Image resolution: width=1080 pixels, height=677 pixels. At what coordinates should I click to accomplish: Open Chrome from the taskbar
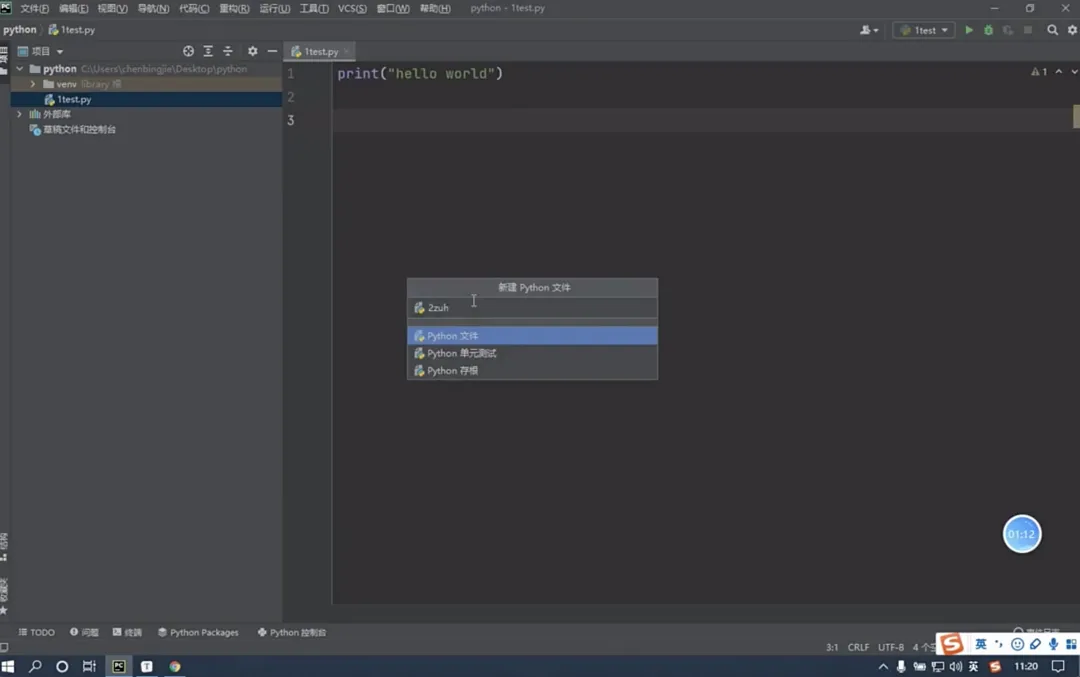tap(175, 667)
